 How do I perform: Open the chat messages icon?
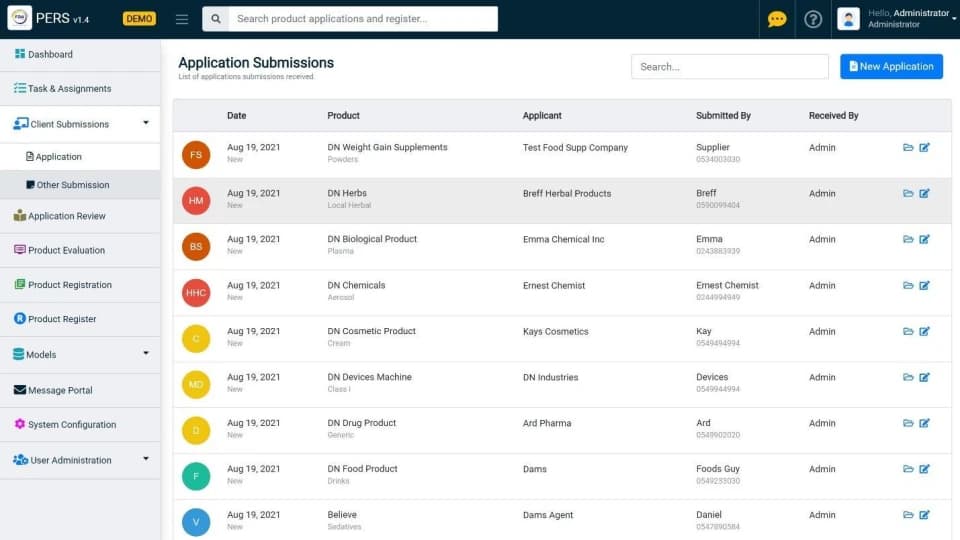776,20
